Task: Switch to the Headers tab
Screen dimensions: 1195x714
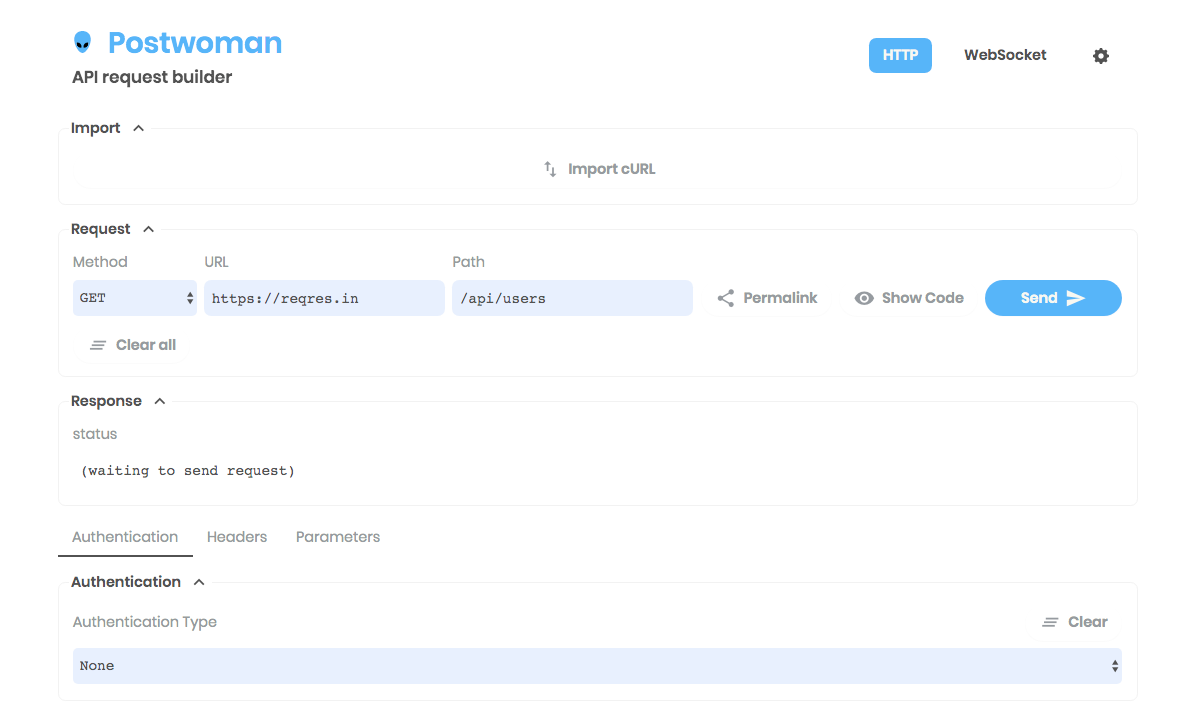Action: coord(237,537)
